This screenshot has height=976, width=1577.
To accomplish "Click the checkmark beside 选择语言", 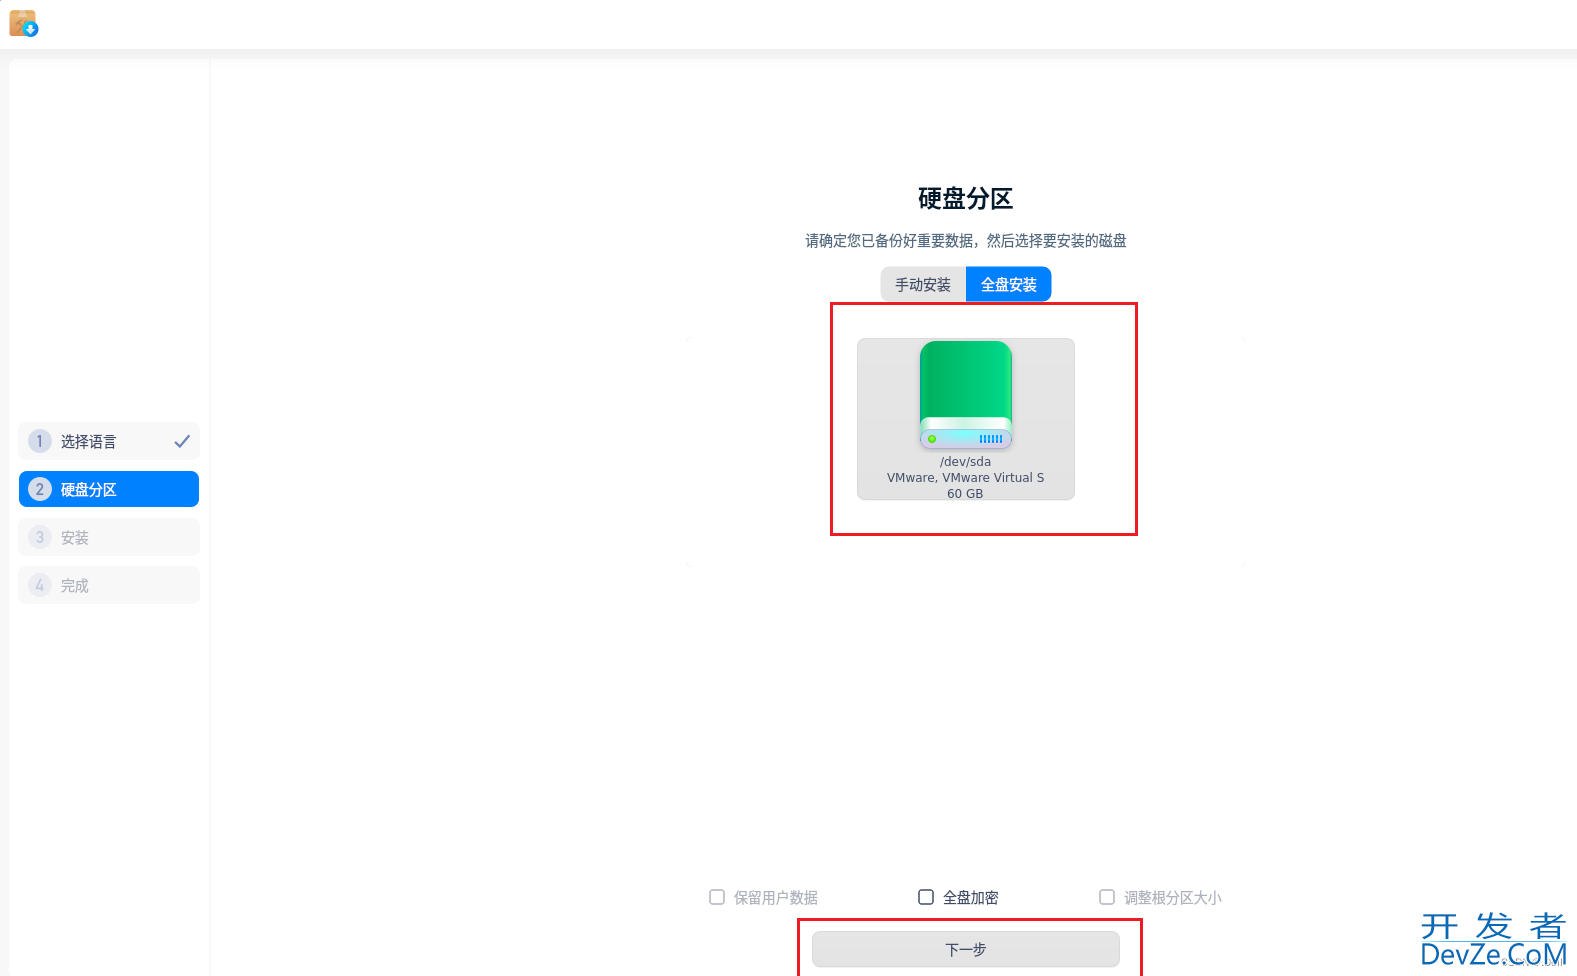I will [182, 441].
